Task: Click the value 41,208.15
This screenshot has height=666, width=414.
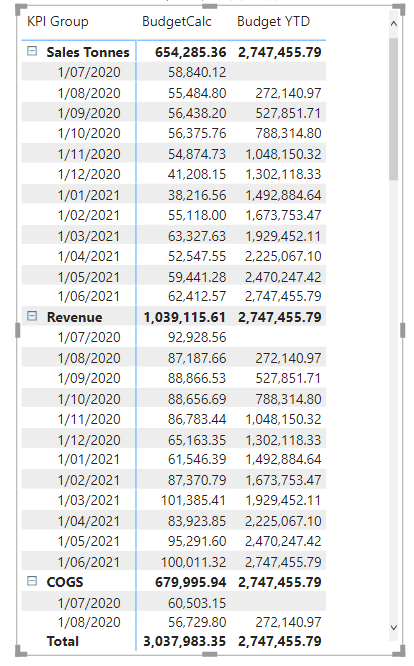Action: [197, 174]
